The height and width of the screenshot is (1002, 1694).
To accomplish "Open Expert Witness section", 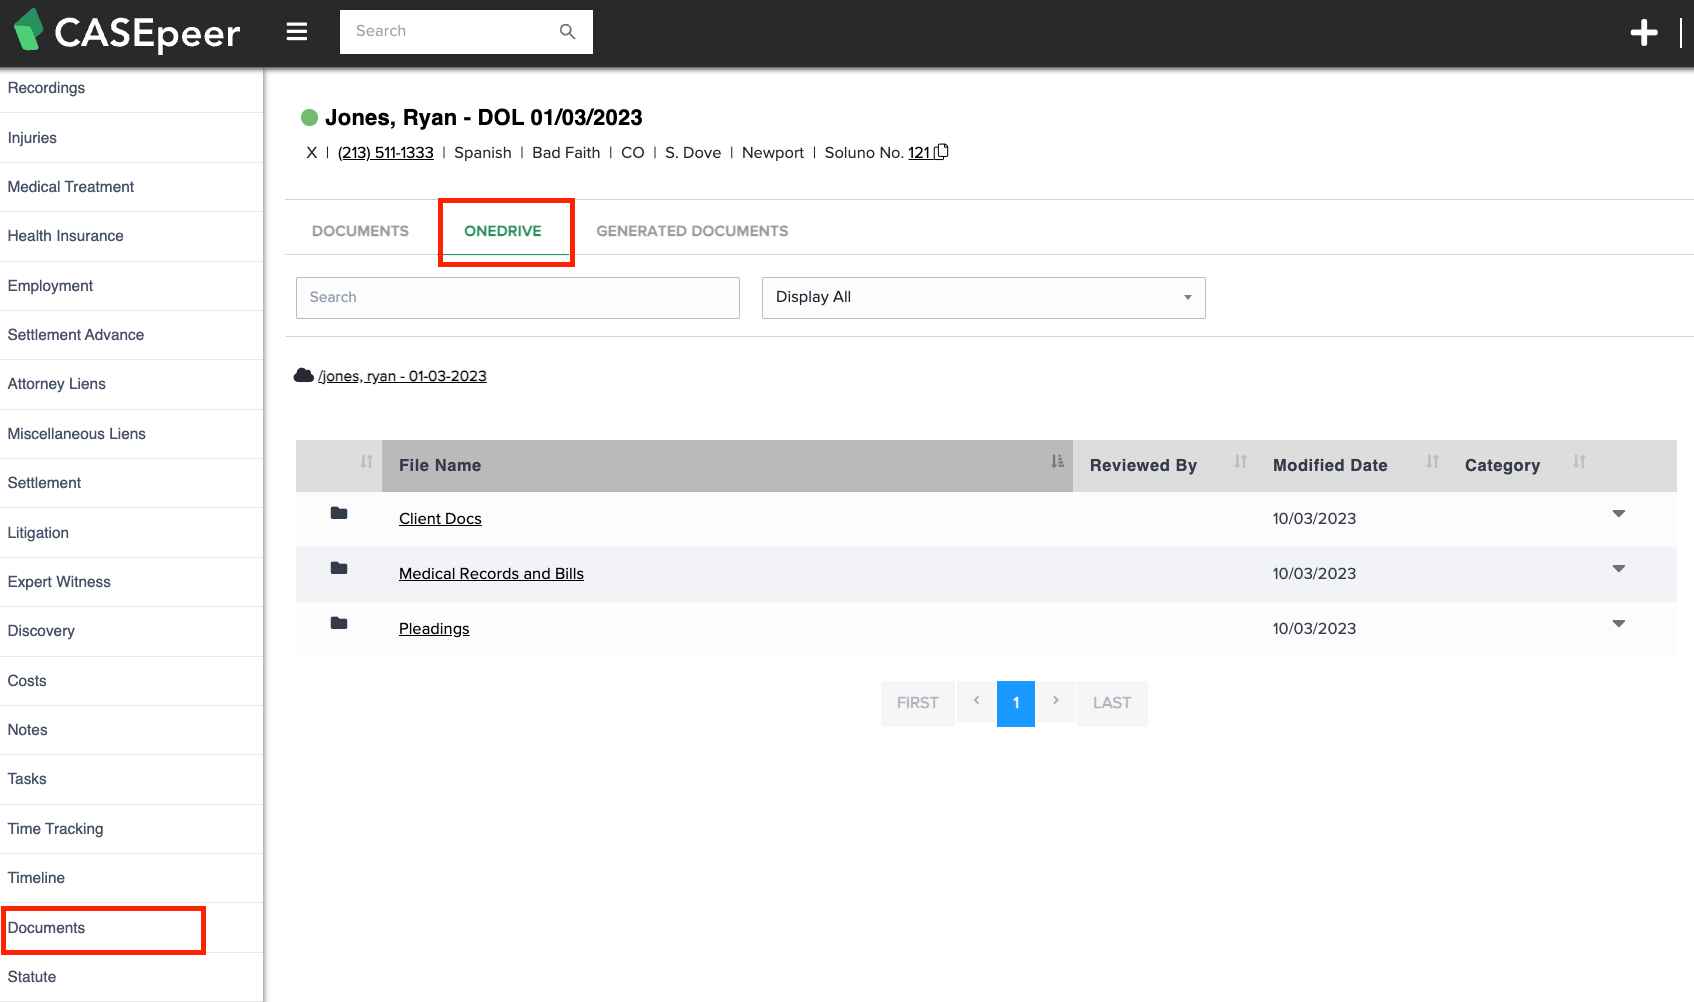I will (59, 582).
